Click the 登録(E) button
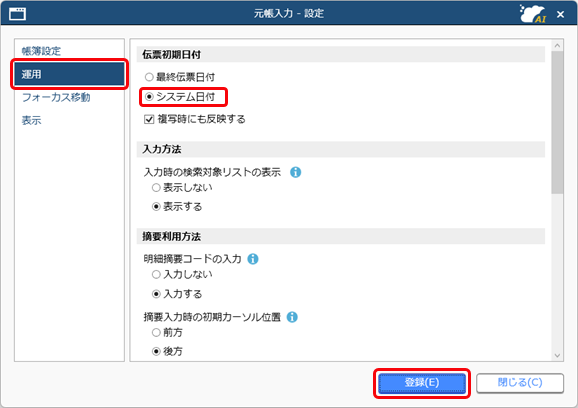 tap(422, 383)
